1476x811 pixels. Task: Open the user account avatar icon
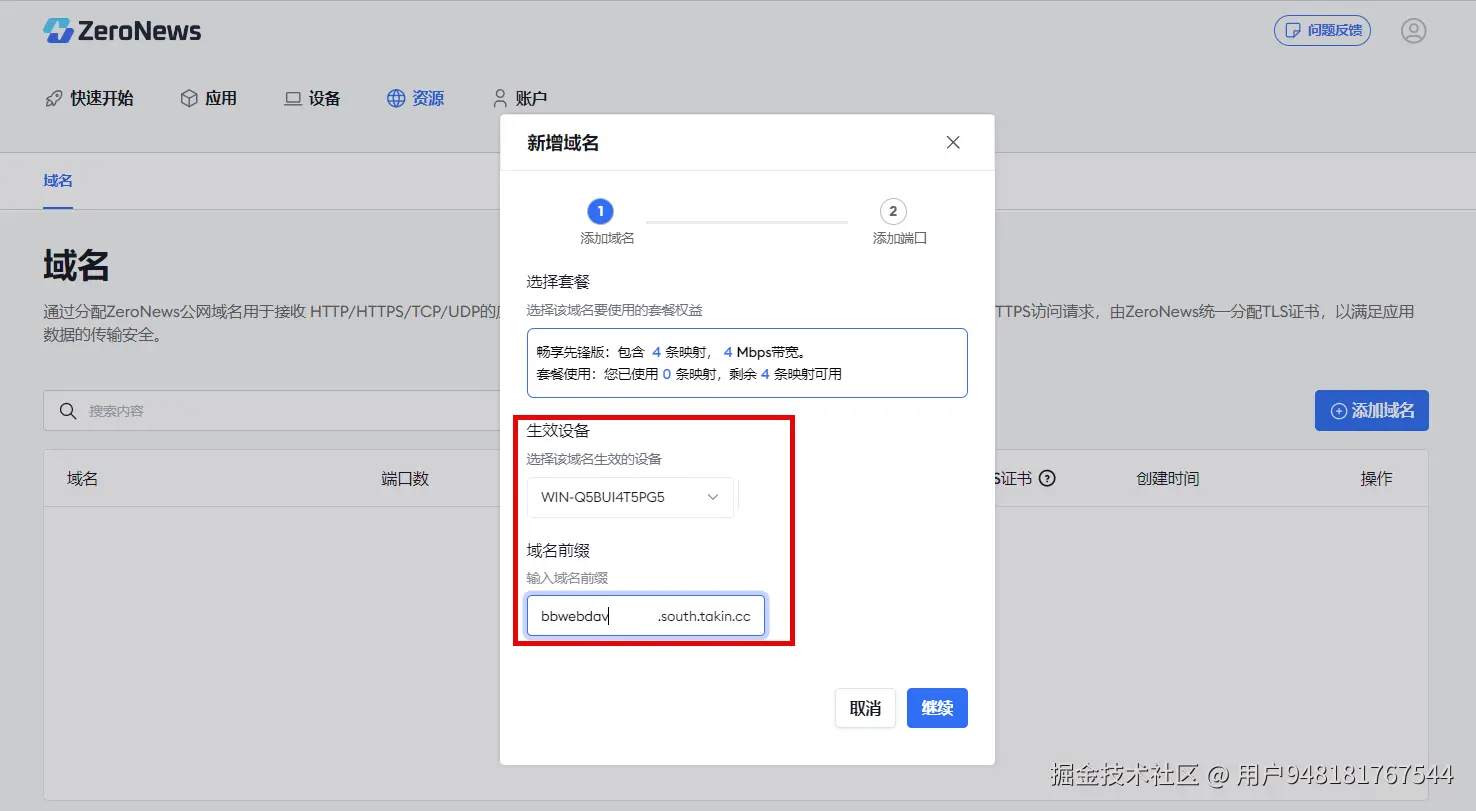[1413, 31]
